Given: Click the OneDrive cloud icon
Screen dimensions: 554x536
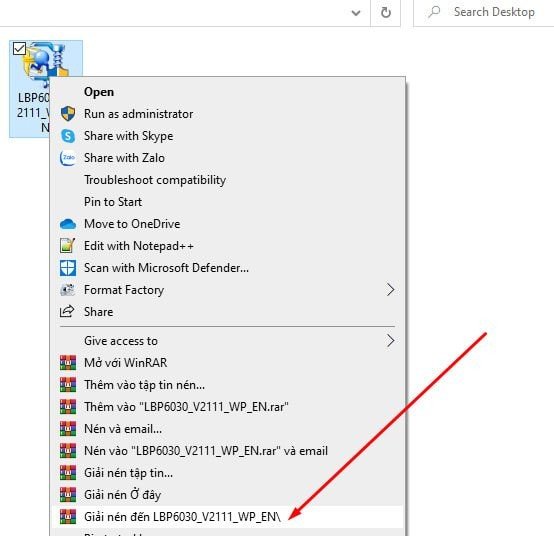Looking at the screenshot, I should click(68, 224).
